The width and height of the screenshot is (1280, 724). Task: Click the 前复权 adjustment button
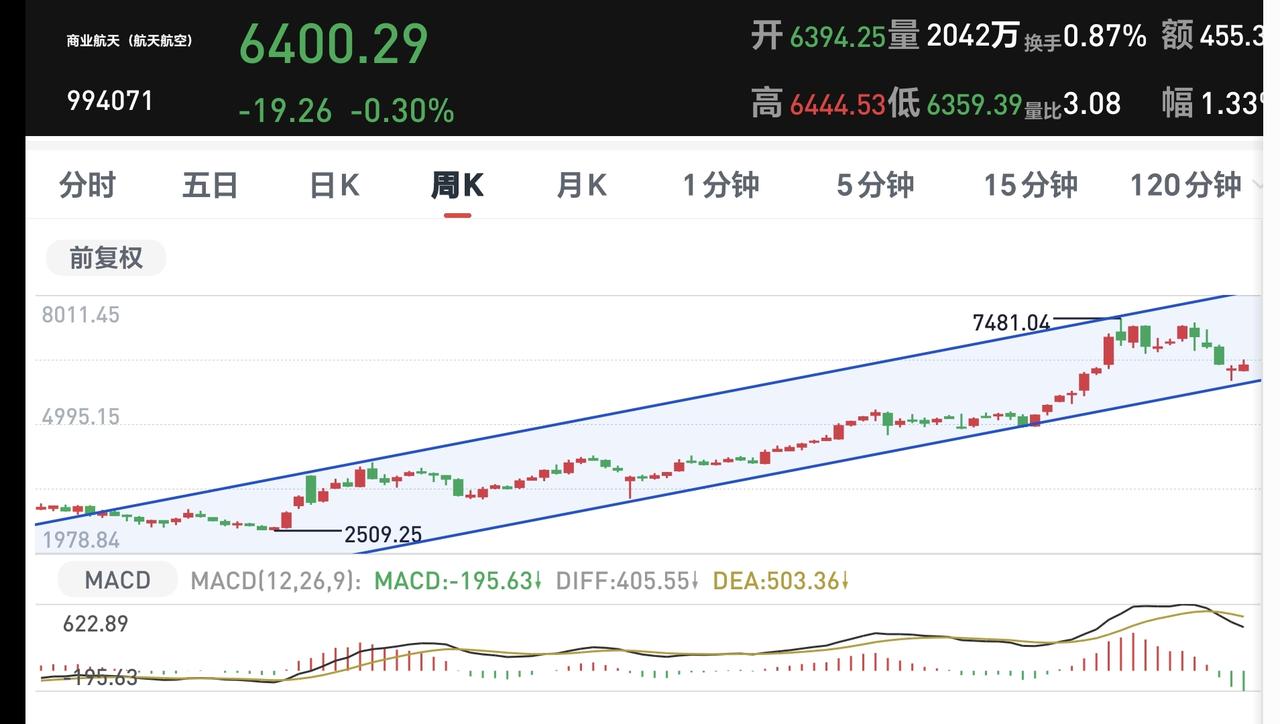click(x=106, y=258)
